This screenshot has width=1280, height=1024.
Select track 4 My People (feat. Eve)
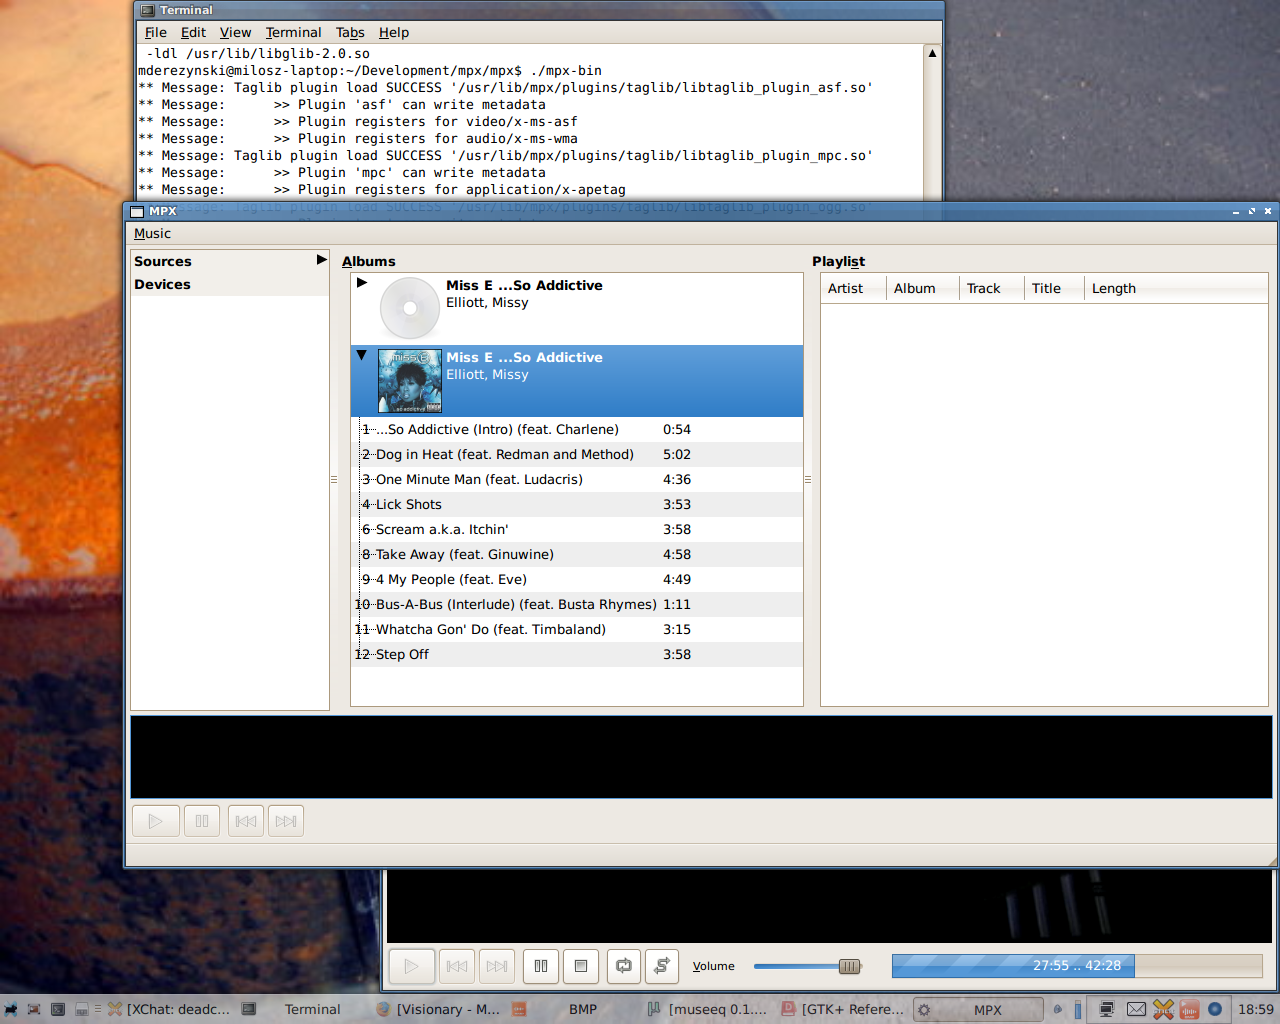pos(577,579)
